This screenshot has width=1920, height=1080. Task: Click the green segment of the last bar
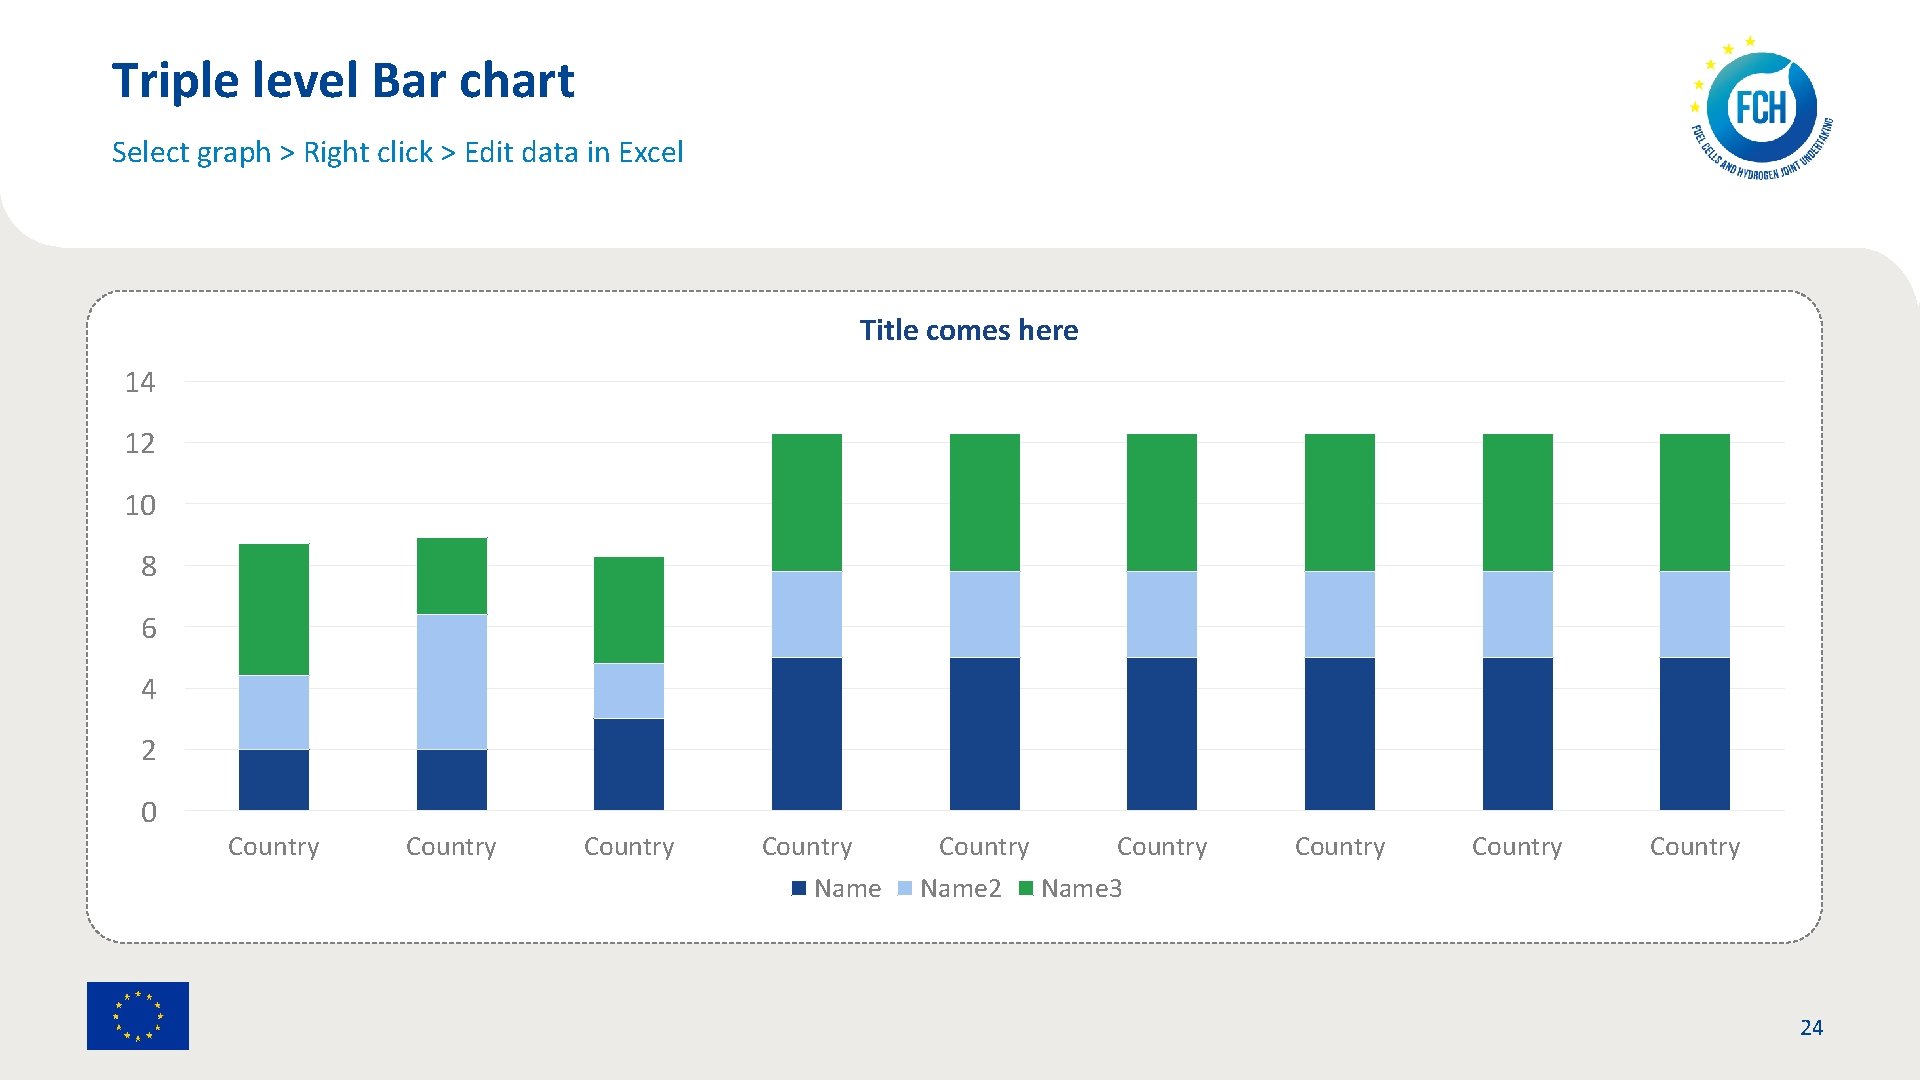[1694, 502]
